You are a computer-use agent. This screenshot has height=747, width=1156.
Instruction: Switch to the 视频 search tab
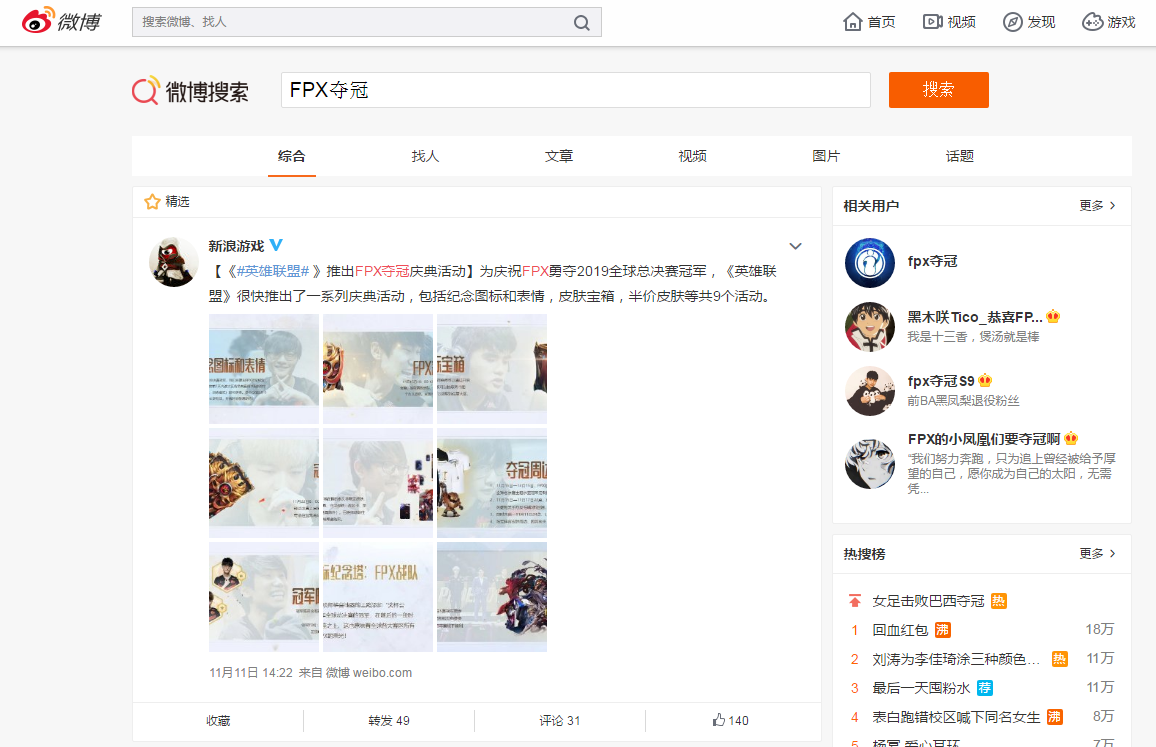point(692,156)
